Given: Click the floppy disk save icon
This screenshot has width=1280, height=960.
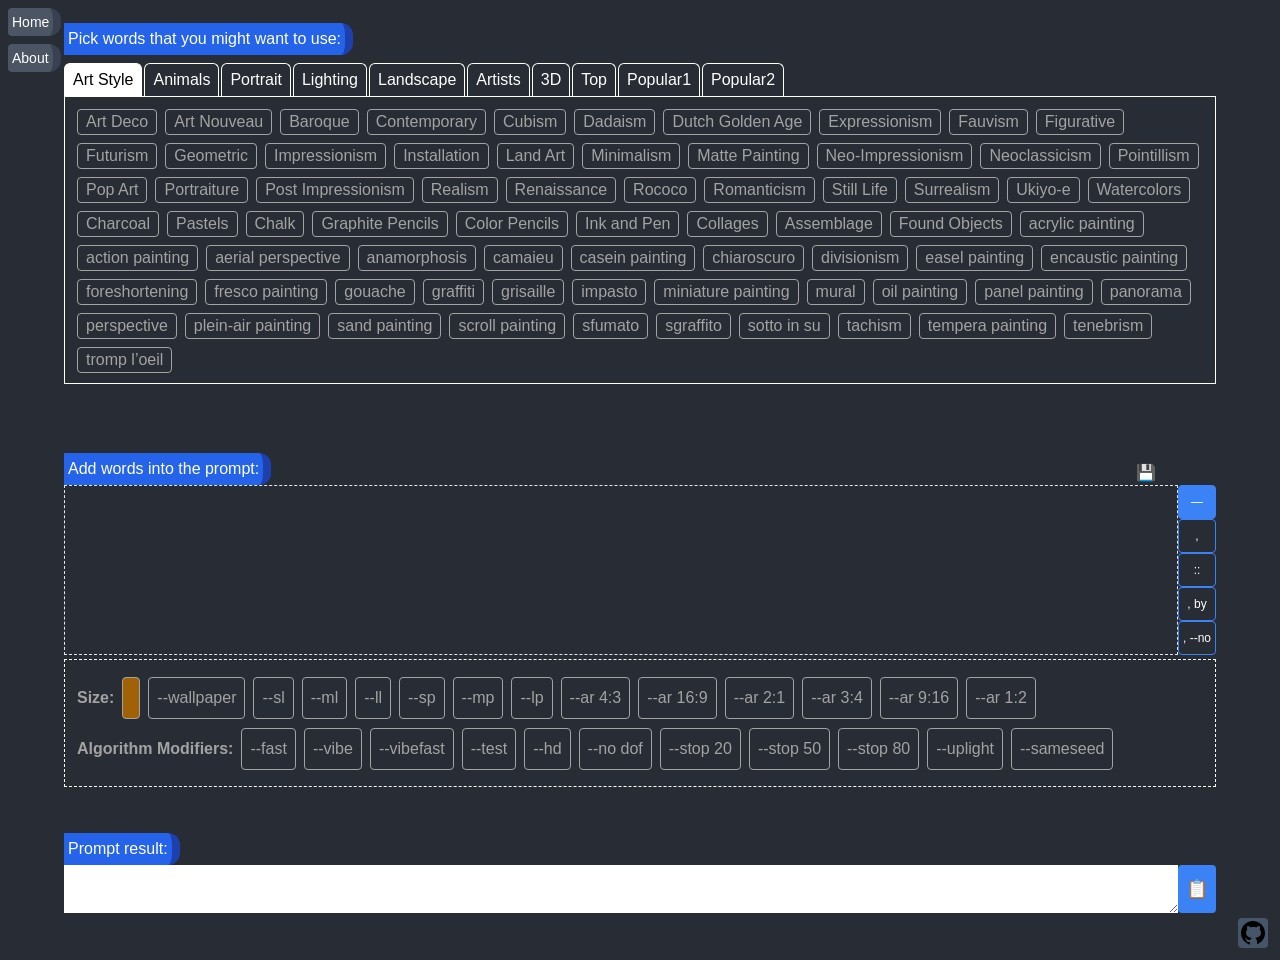Looking at the screenshot, I should pyautogui.click(x=1146, y=472).
